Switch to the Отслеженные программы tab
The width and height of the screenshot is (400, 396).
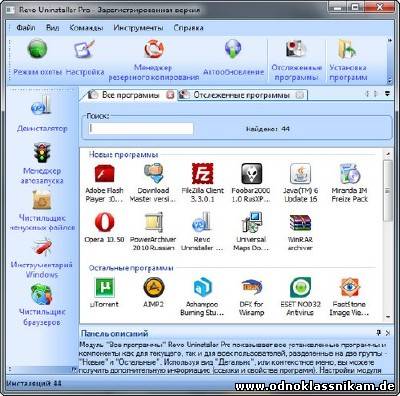242,95
